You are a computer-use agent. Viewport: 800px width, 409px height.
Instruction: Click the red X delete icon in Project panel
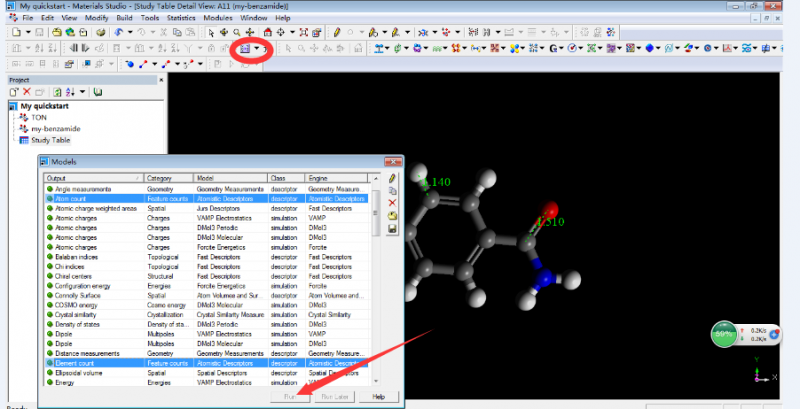click(27, 92)
